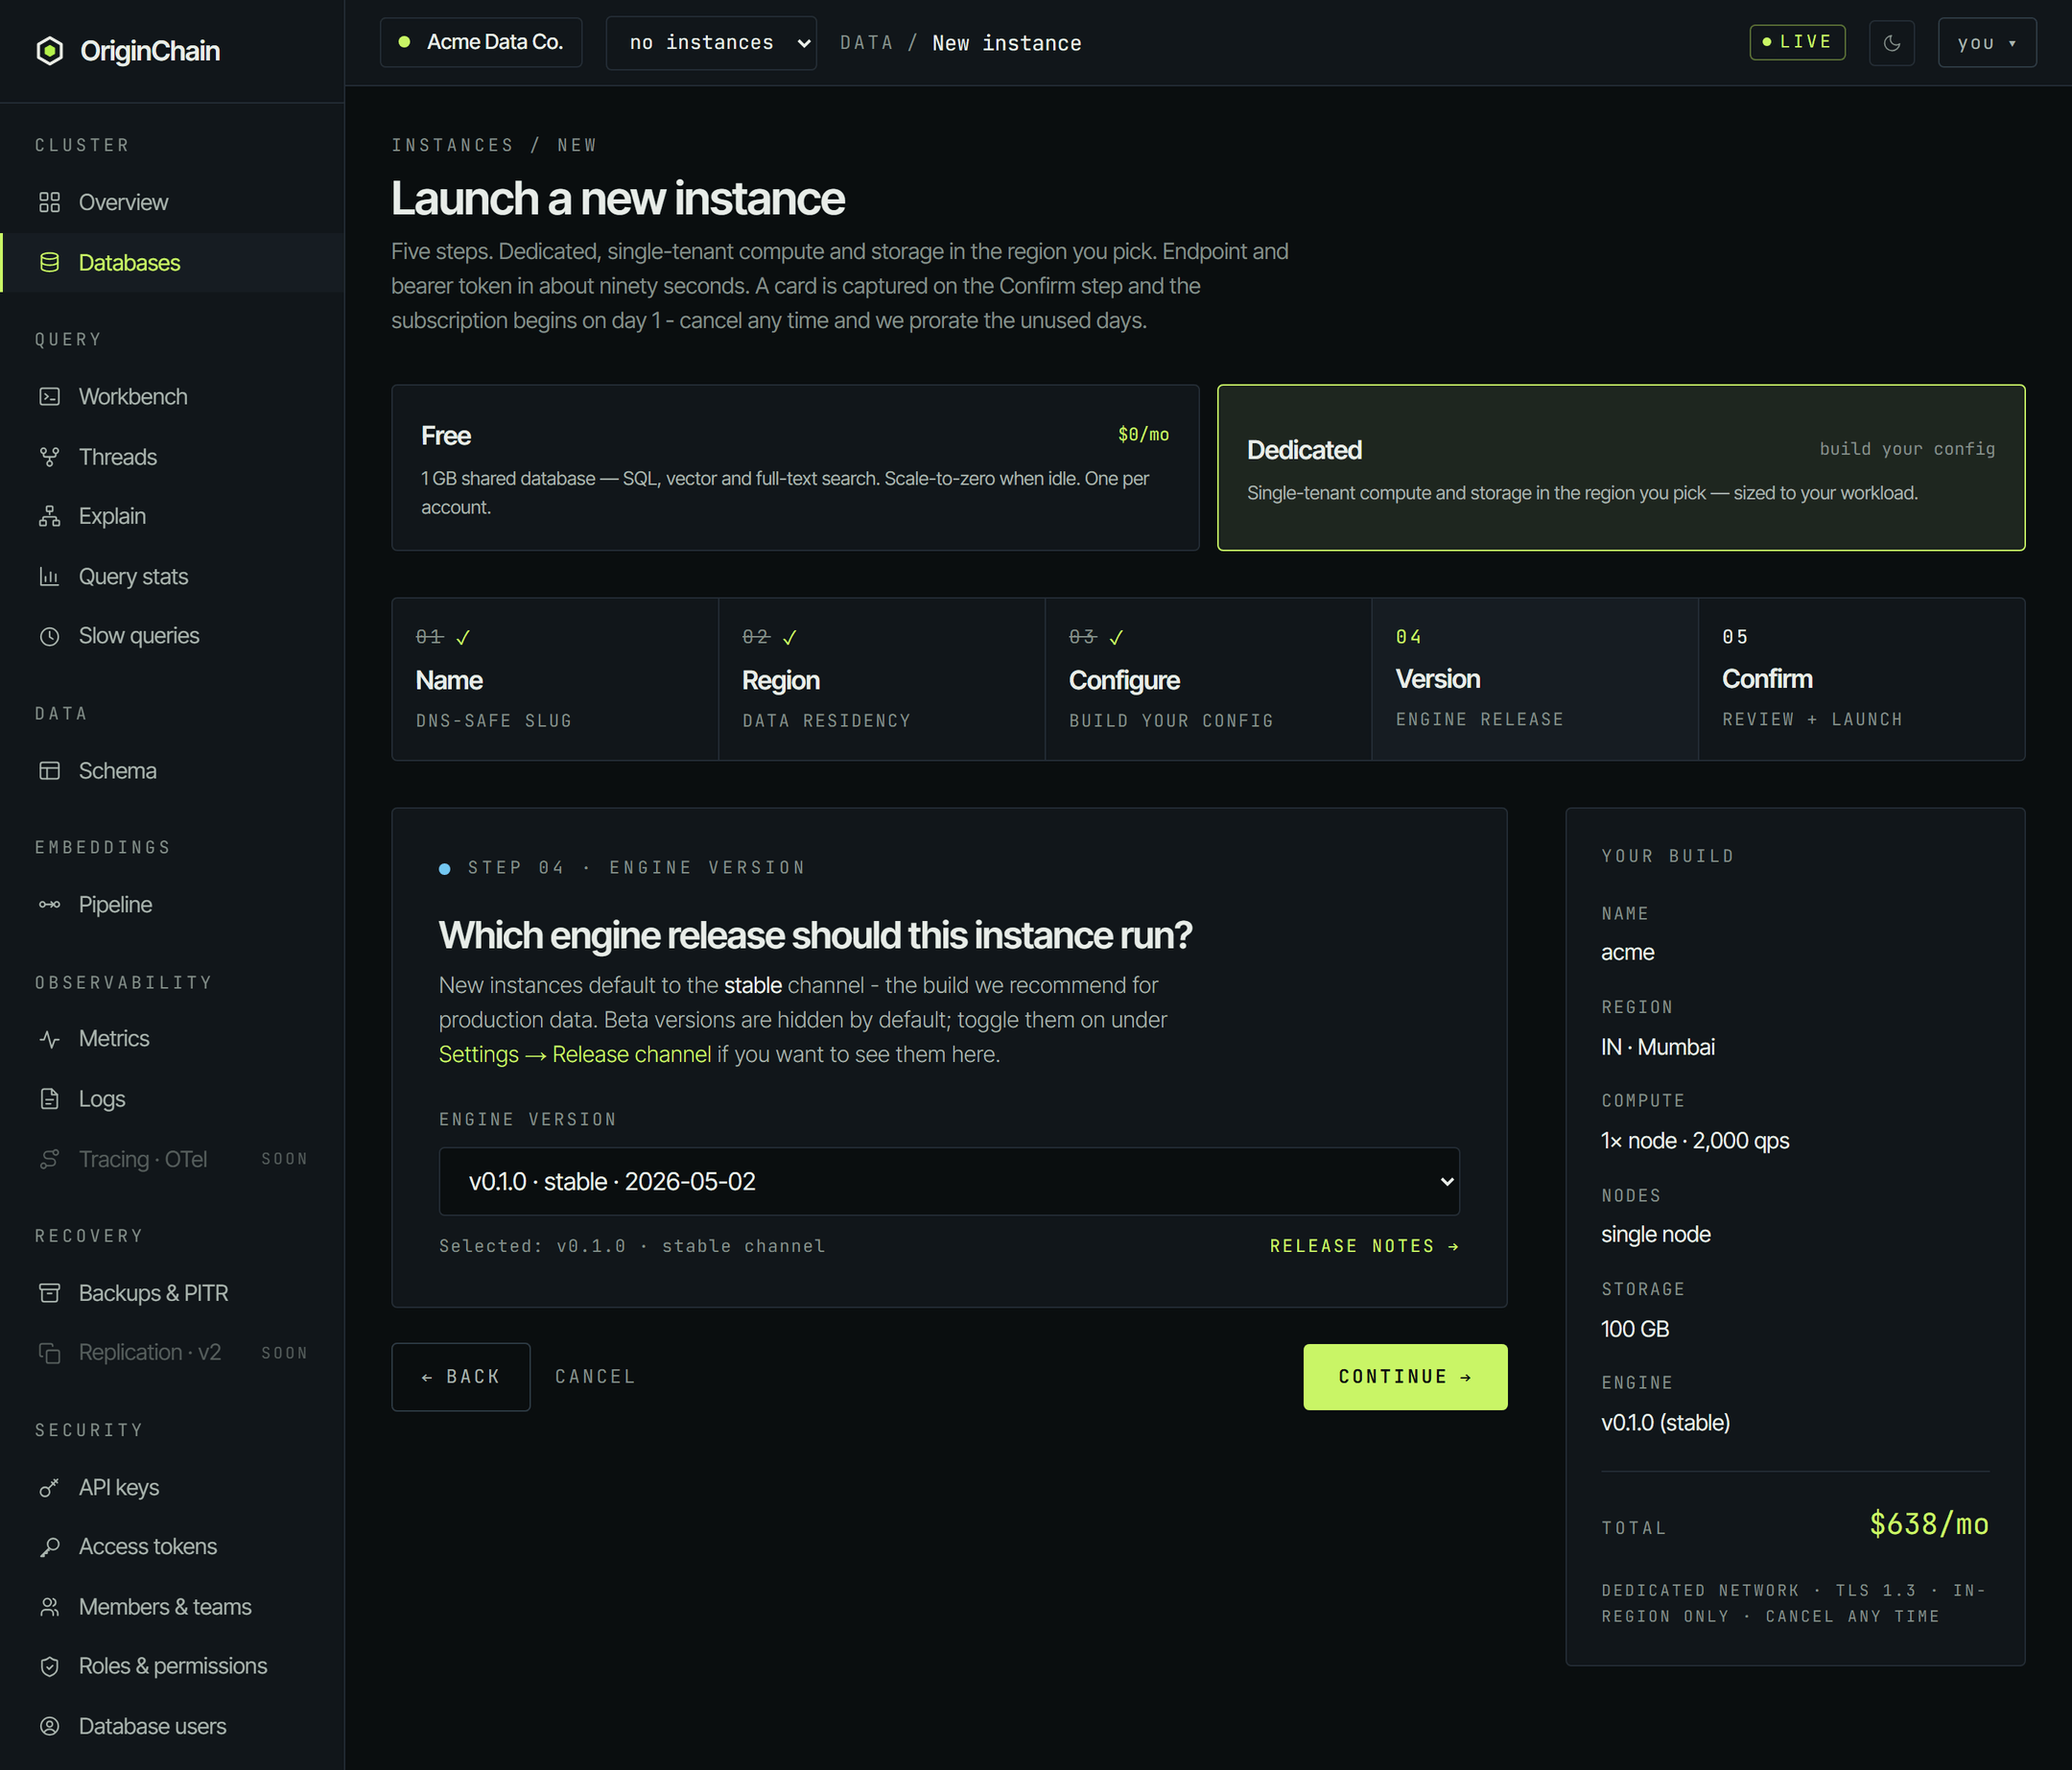Click the Logs document icon
Image resolution: width=2072 pixels, height=1770 pixels.
coord(49,1099)
